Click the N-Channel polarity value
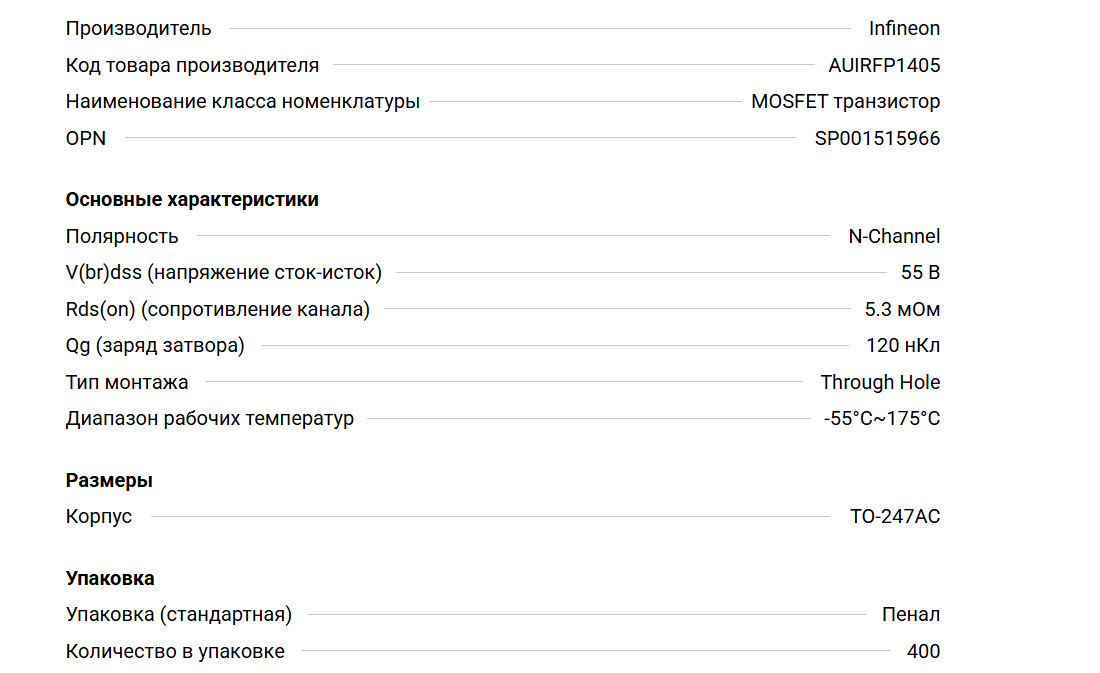The width and height of the screenshot is (1100, 673). point(894,236)
